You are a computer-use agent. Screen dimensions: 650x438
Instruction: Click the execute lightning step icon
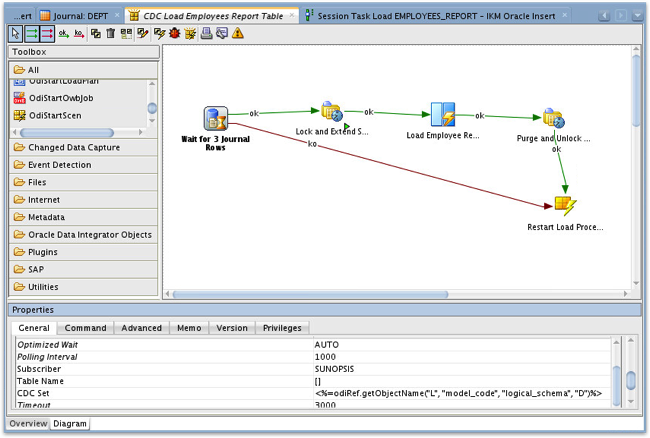159,33
